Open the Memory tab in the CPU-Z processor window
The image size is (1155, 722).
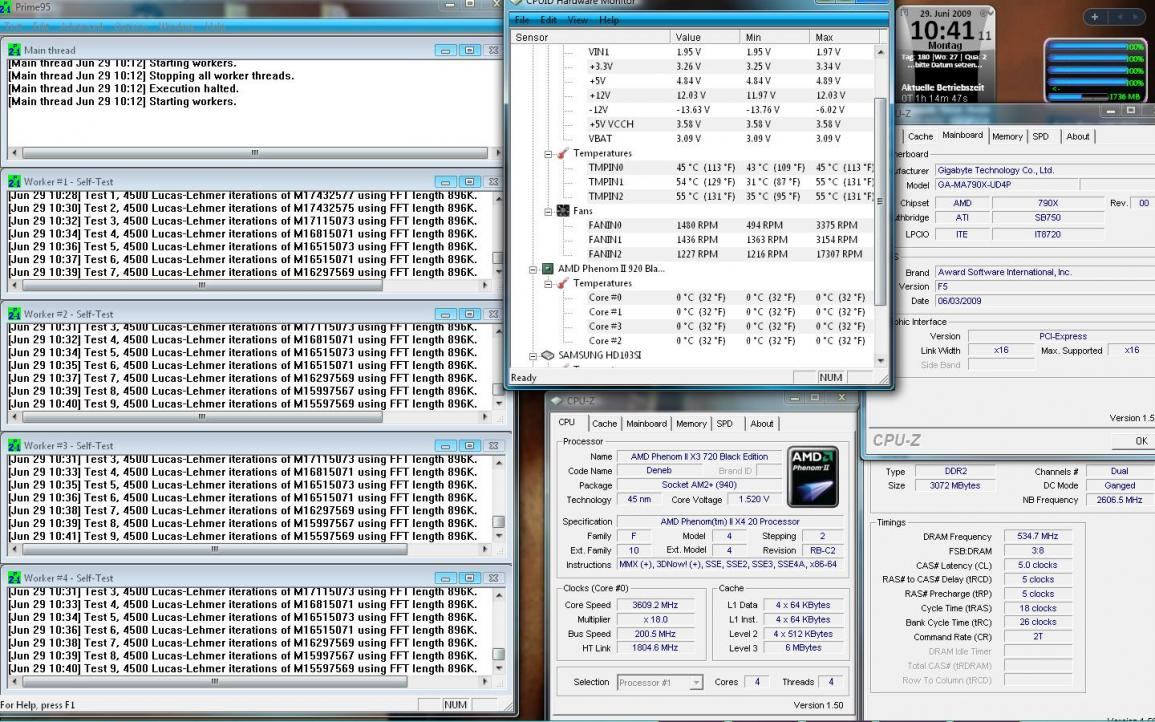point(691,424)
